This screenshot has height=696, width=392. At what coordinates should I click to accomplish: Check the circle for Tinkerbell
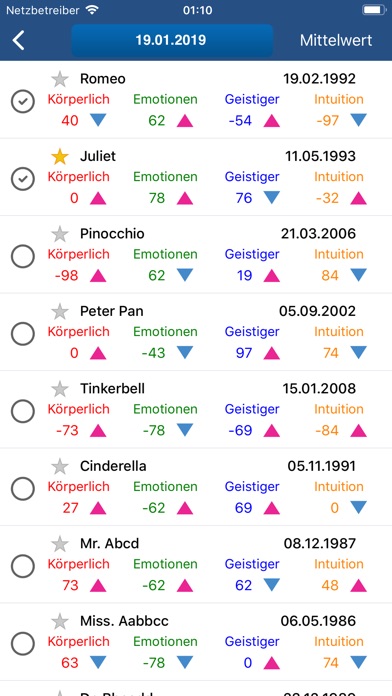point(23,411)
